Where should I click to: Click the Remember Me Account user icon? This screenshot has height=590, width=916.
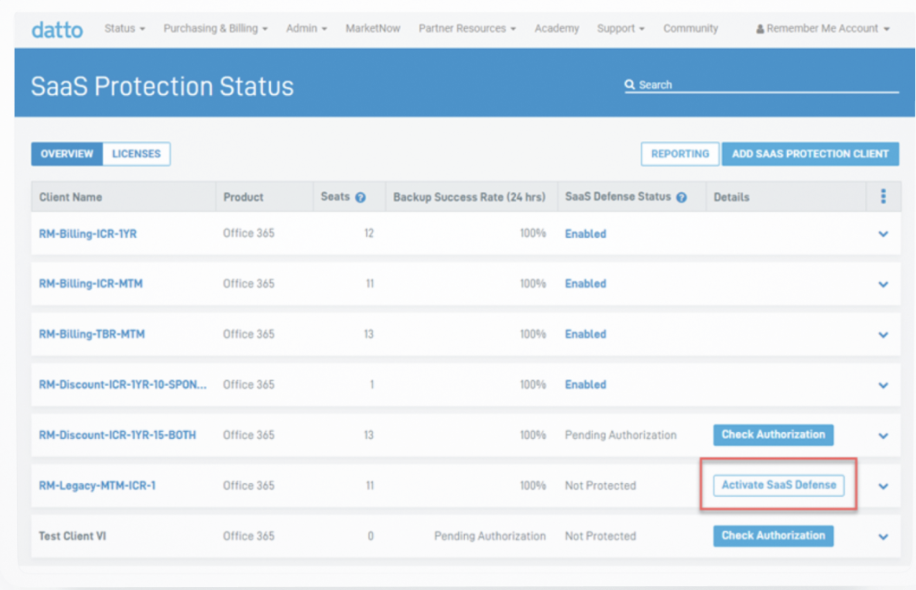(759, 29)
